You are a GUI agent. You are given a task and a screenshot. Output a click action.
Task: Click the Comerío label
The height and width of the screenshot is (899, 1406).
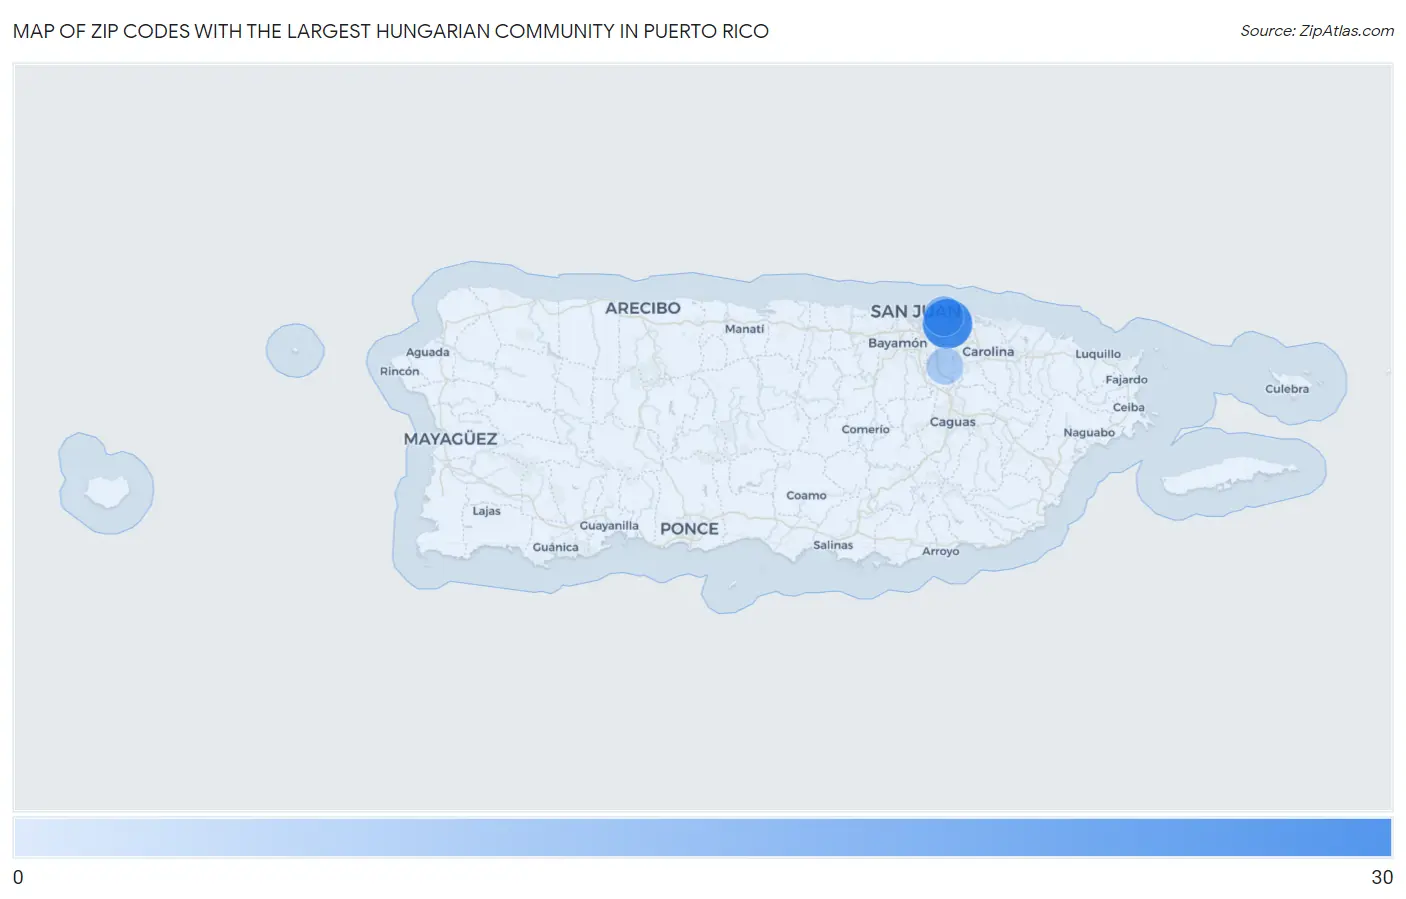click(x=865, y=430)
